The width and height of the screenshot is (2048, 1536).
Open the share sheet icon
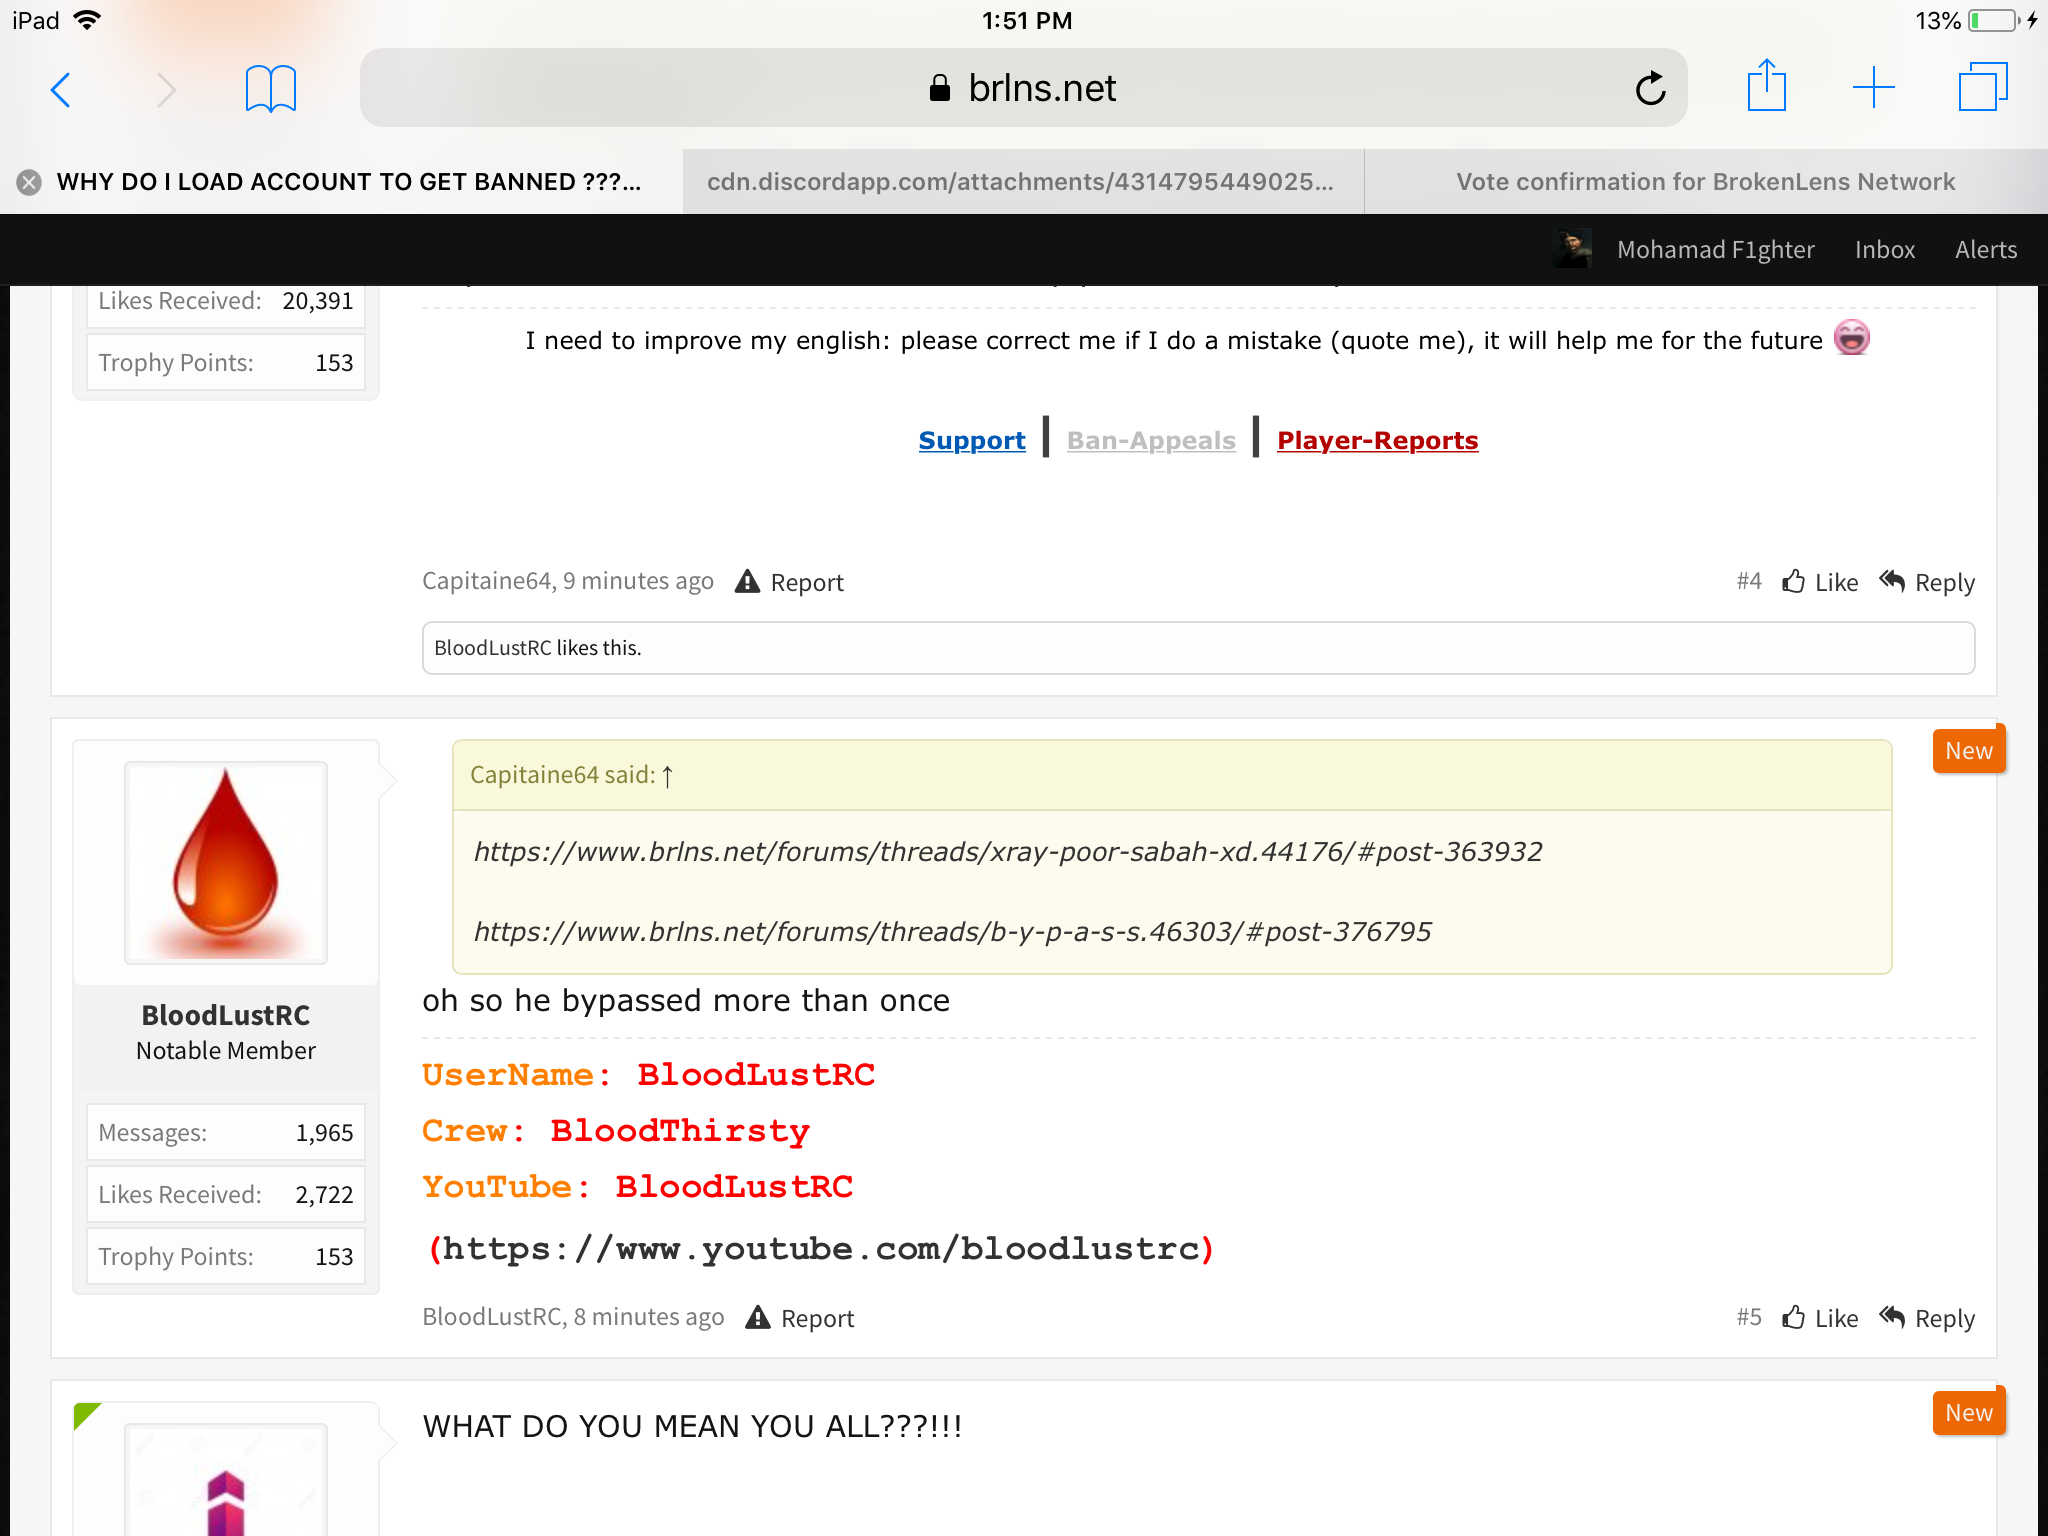click(1766, 86)
